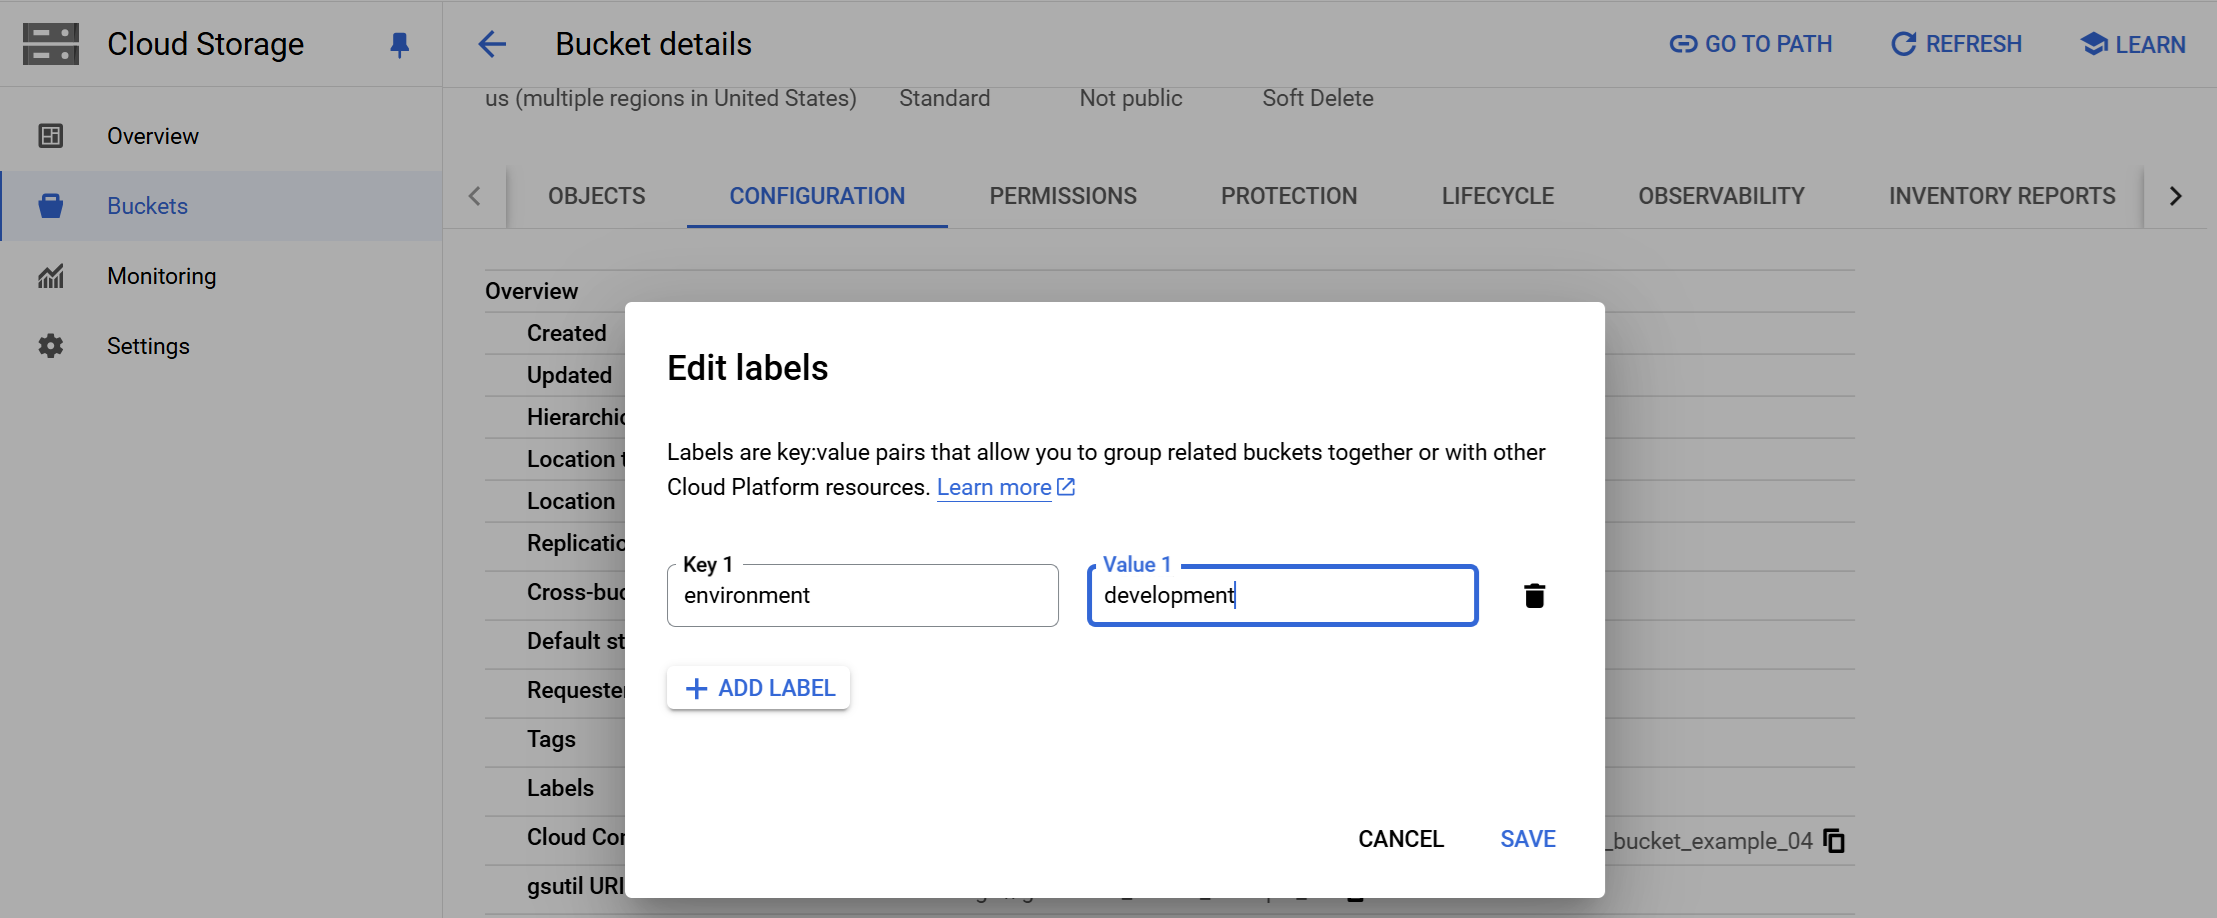The width and height of the screenshot is (2217, 918).
Task: Open Settings from the sidebar
Action: pos(148,346)
